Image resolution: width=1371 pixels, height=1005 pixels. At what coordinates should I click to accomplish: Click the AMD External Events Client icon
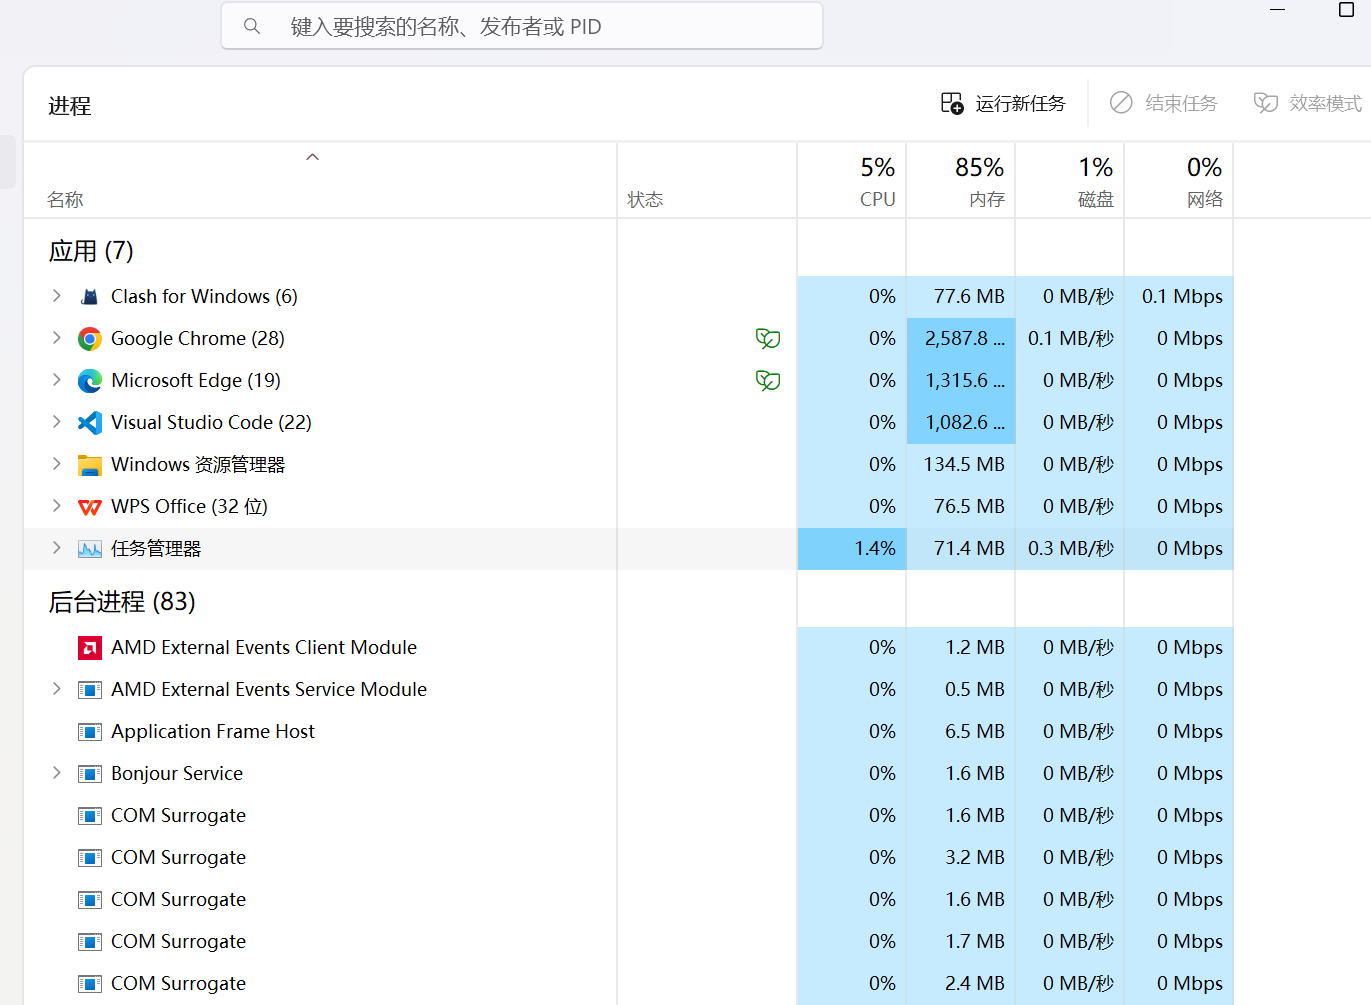tap(90, 648)
